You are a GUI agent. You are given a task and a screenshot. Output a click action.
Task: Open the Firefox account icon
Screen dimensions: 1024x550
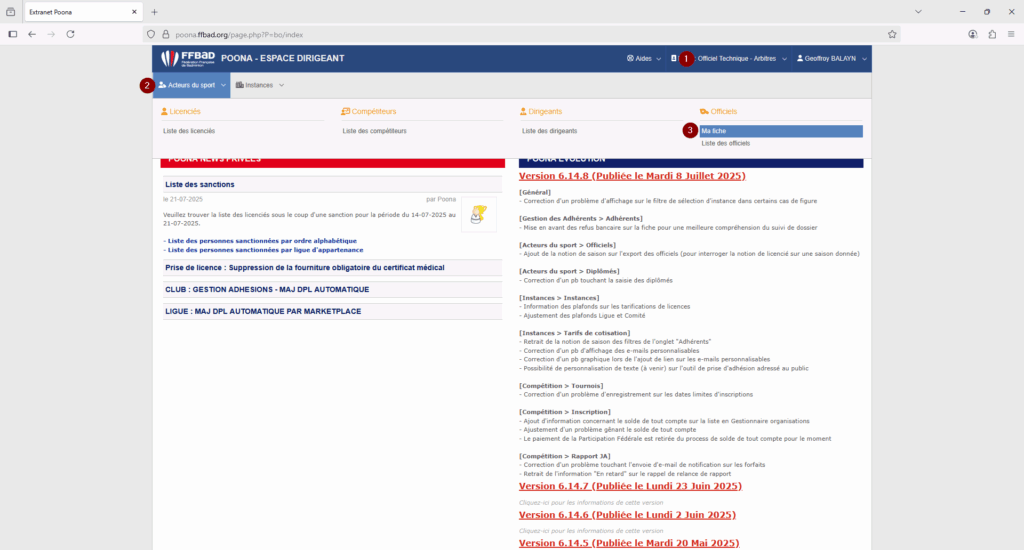click(x=973, y=34)
